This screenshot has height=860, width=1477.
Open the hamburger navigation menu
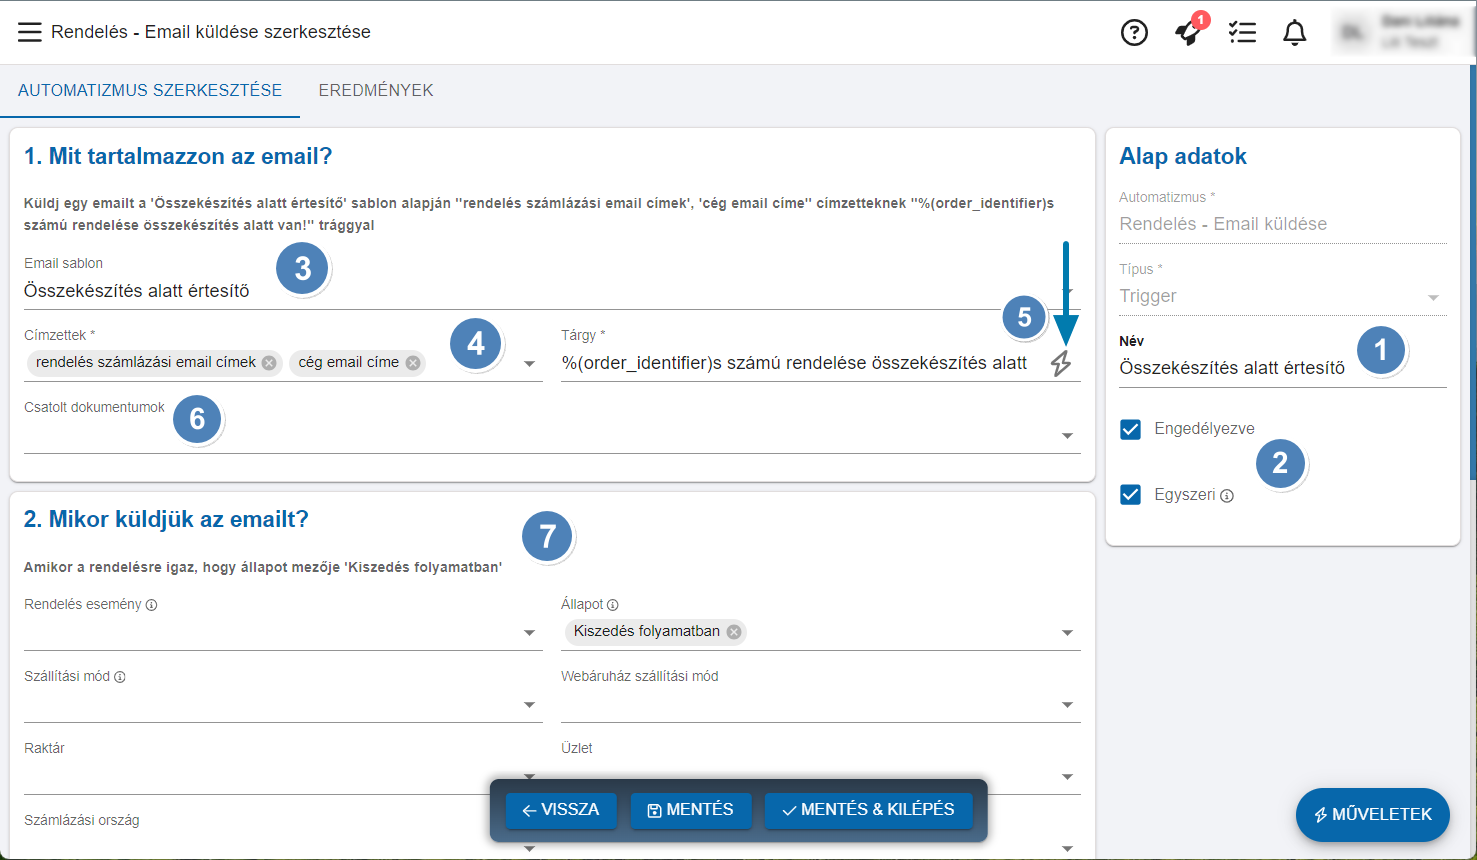point(30,32)
